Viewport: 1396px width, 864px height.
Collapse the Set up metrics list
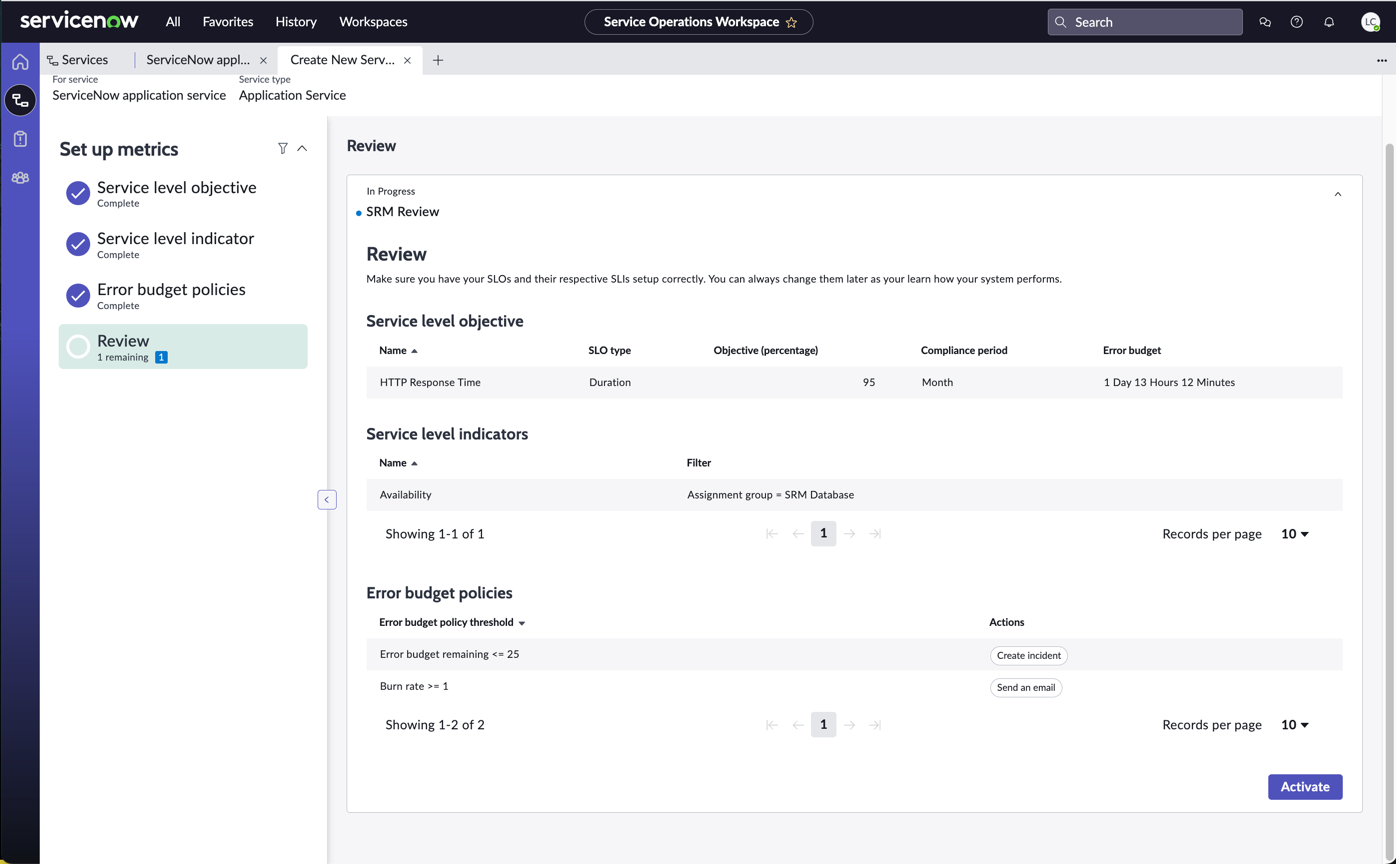[302, 148]
